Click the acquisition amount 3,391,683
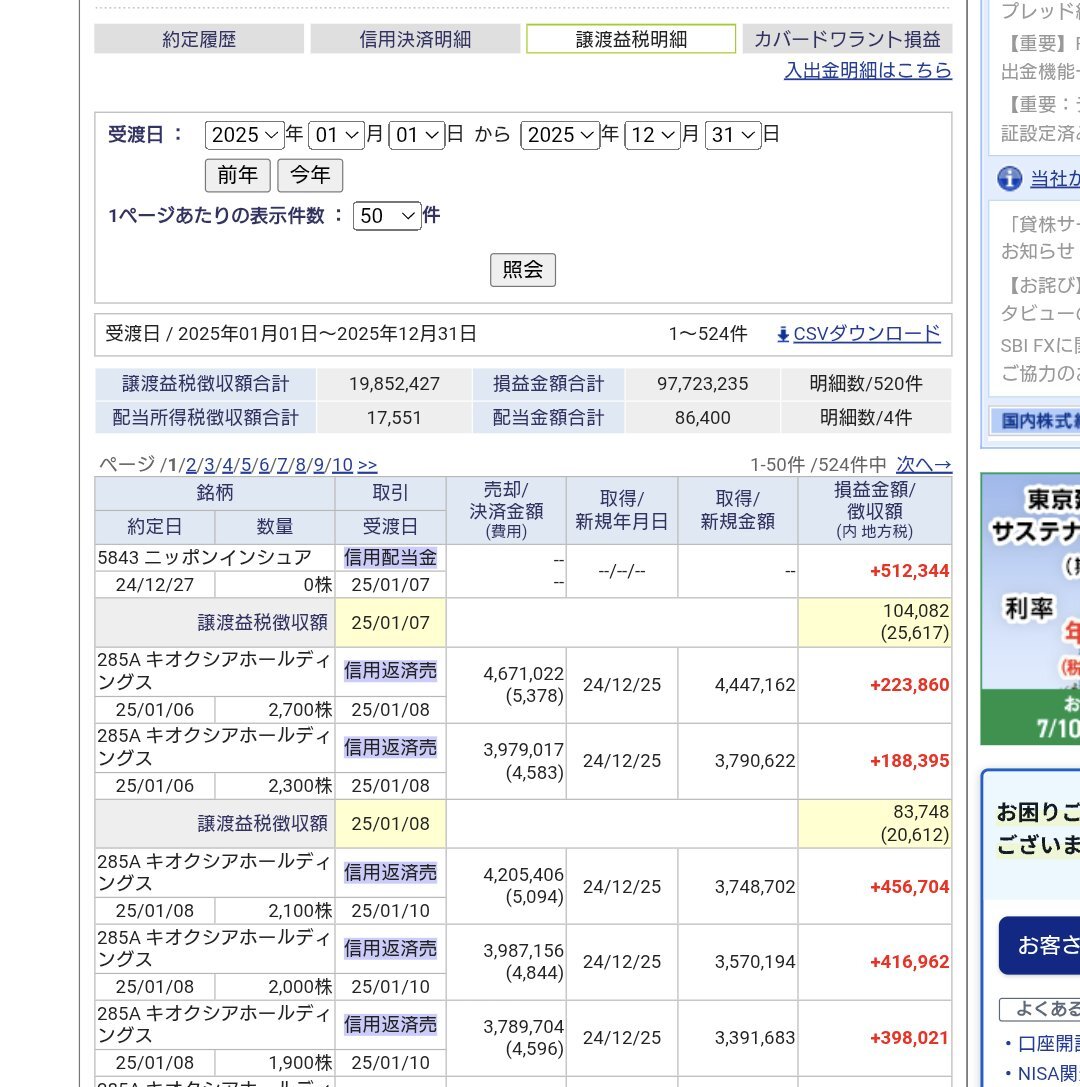Image resolution: width=1080 pixels, height=1087 pixels. [x=755, y=1038]
